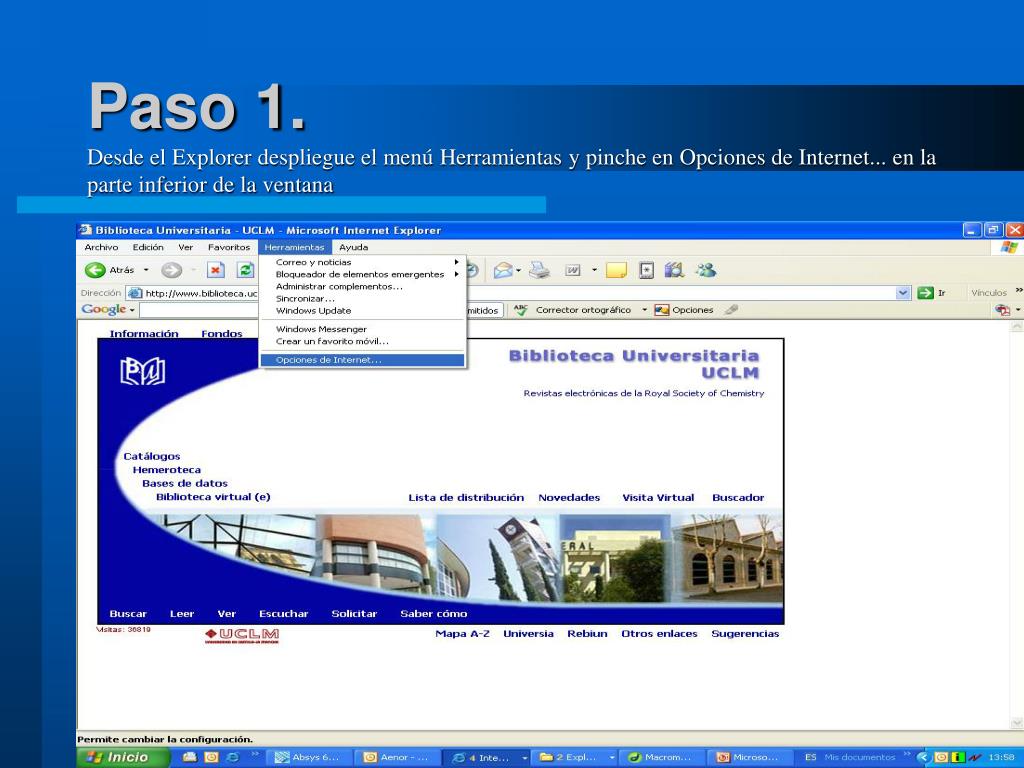Click the binoculars notebook toolbar icon
This screenshot has height=768, width=1024.
[674, 270]
